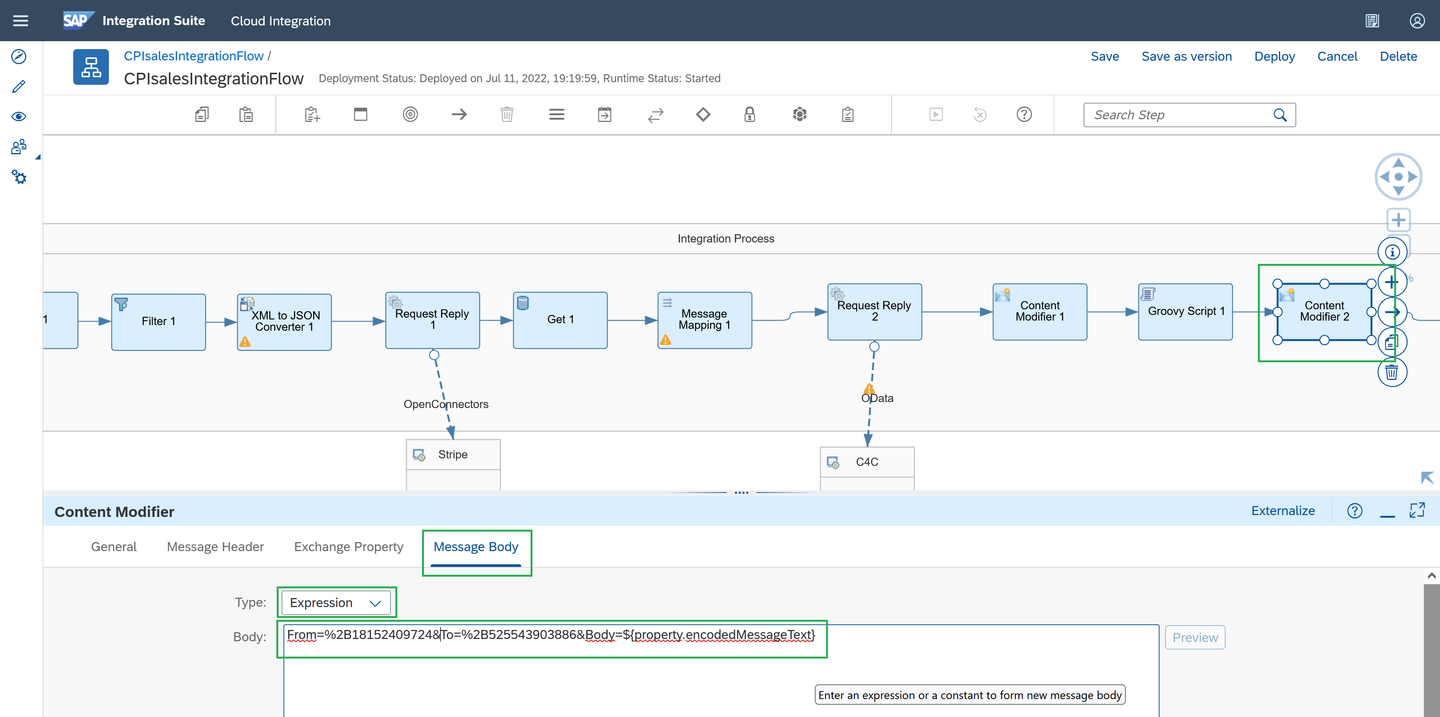This screenshot has height=717, width=1440.
Task: Open the properties panel Help icon
Action: 1355,511
